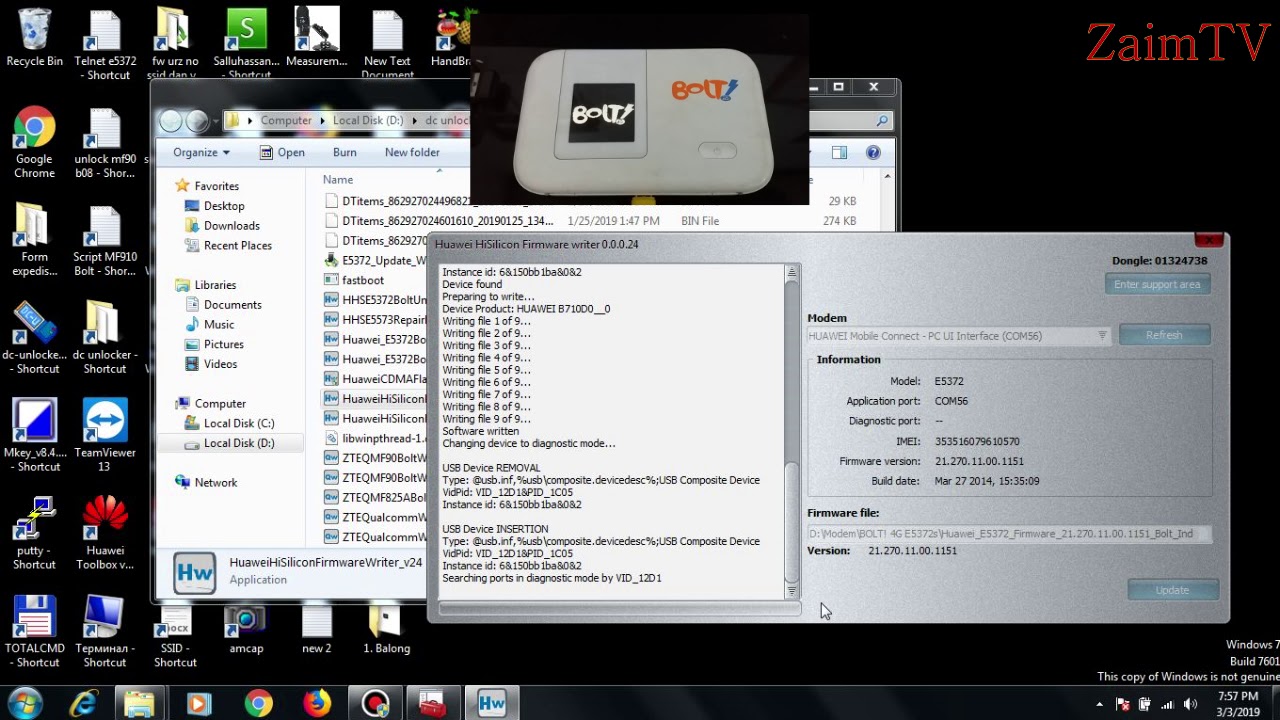Switch to Windows Explorer in the taskbar

coord(139,704)
